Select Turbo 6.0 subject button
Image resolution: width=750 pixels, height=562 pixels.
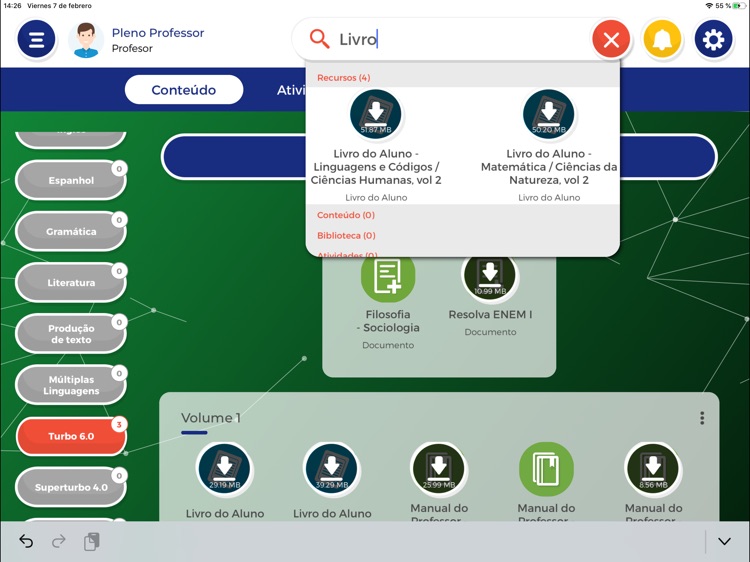pos(71,436)
